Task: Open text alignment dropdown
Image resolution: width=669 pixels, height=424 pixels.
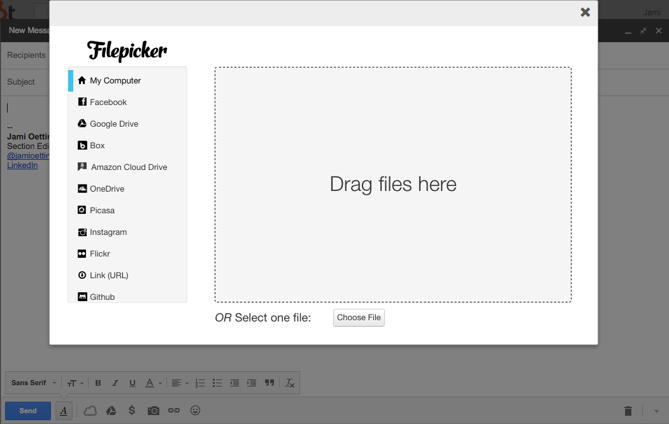Action: coord(180,383)
